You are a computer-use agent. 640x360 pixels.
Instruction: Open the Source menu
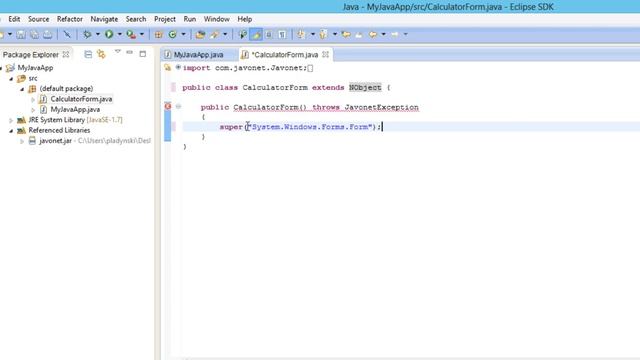pos(38,19)
